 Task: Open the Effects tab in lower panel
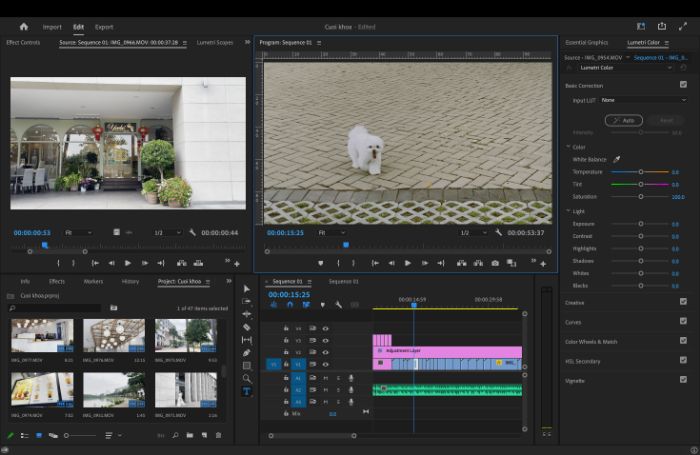[57, 281]
